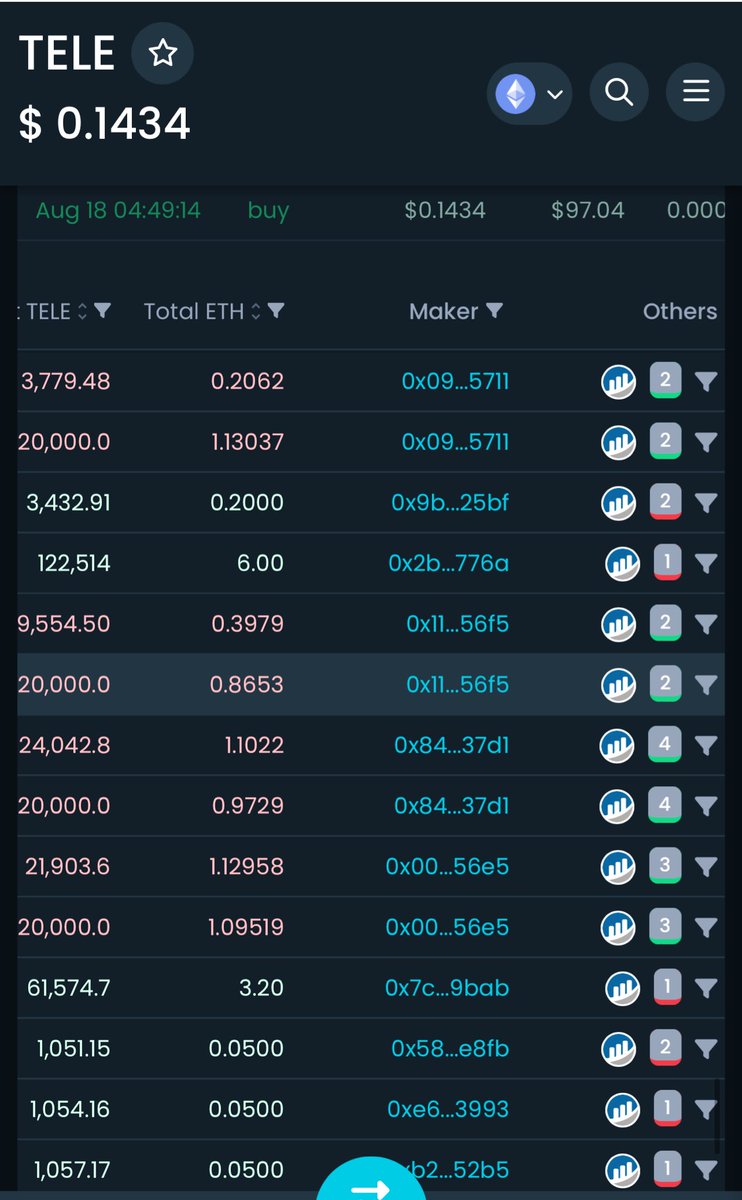Open maker 0x00...56e5 in the 1.09519 ETH row
The height and width of the screenshot is (1200, 742).
click(x=447, y=927)
